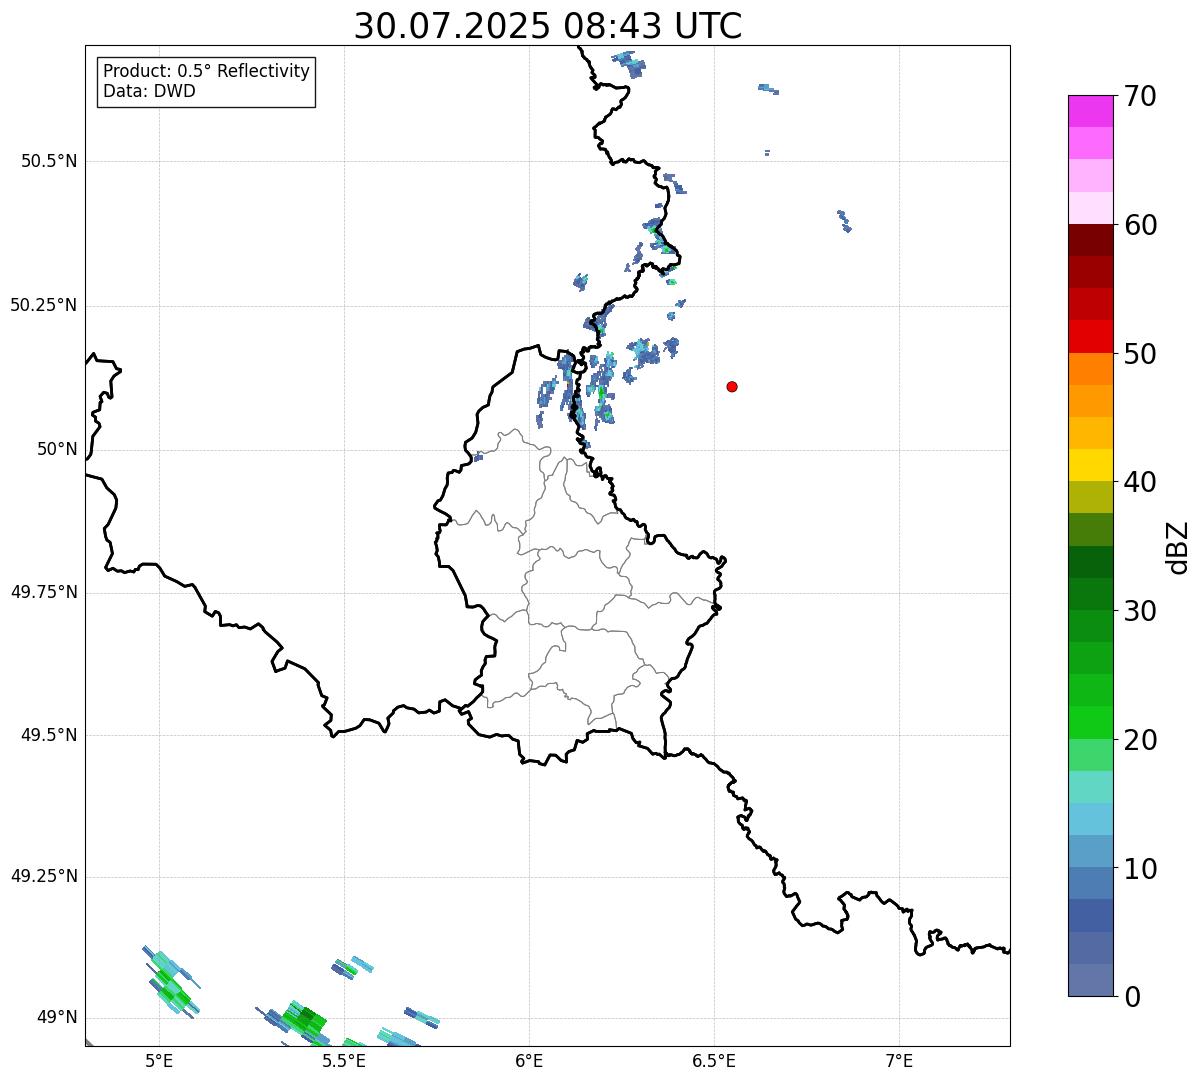
Task: Click the orange colorbar segment below 50
Action: [1091, 369]
